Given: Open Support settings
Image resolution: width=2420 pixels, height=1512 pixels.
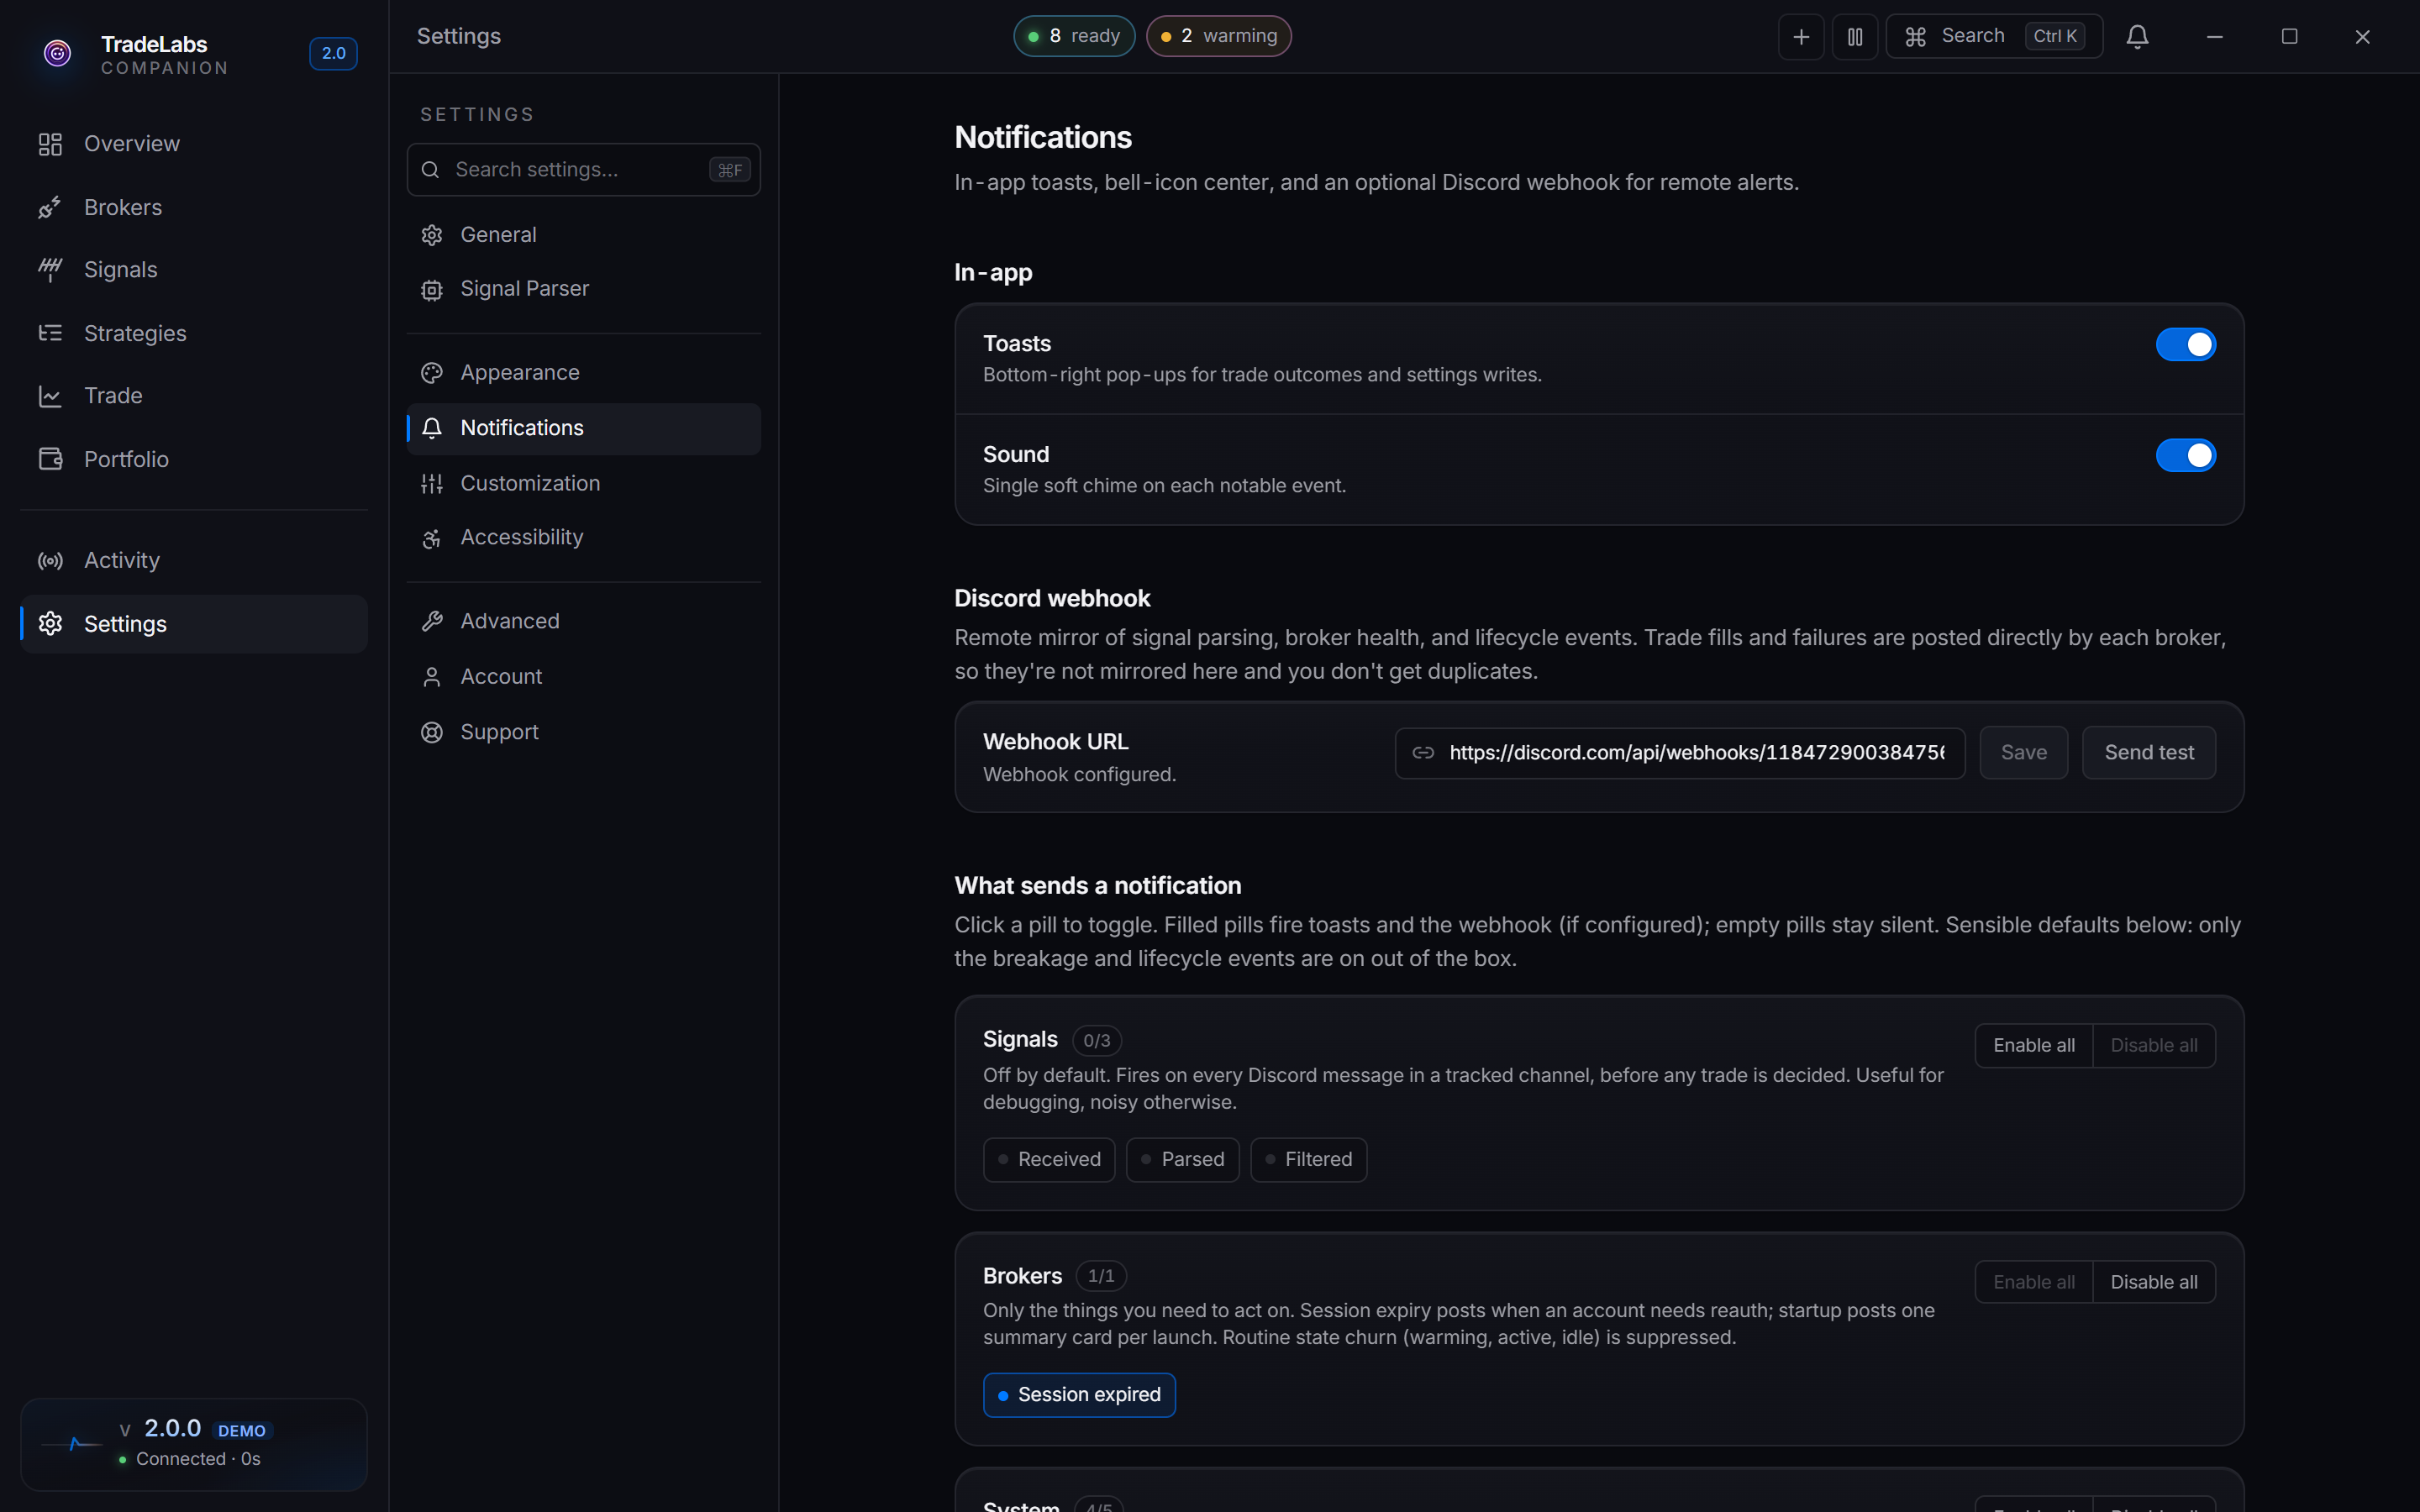Looking at the screenshot, I should tap(583, 733).
